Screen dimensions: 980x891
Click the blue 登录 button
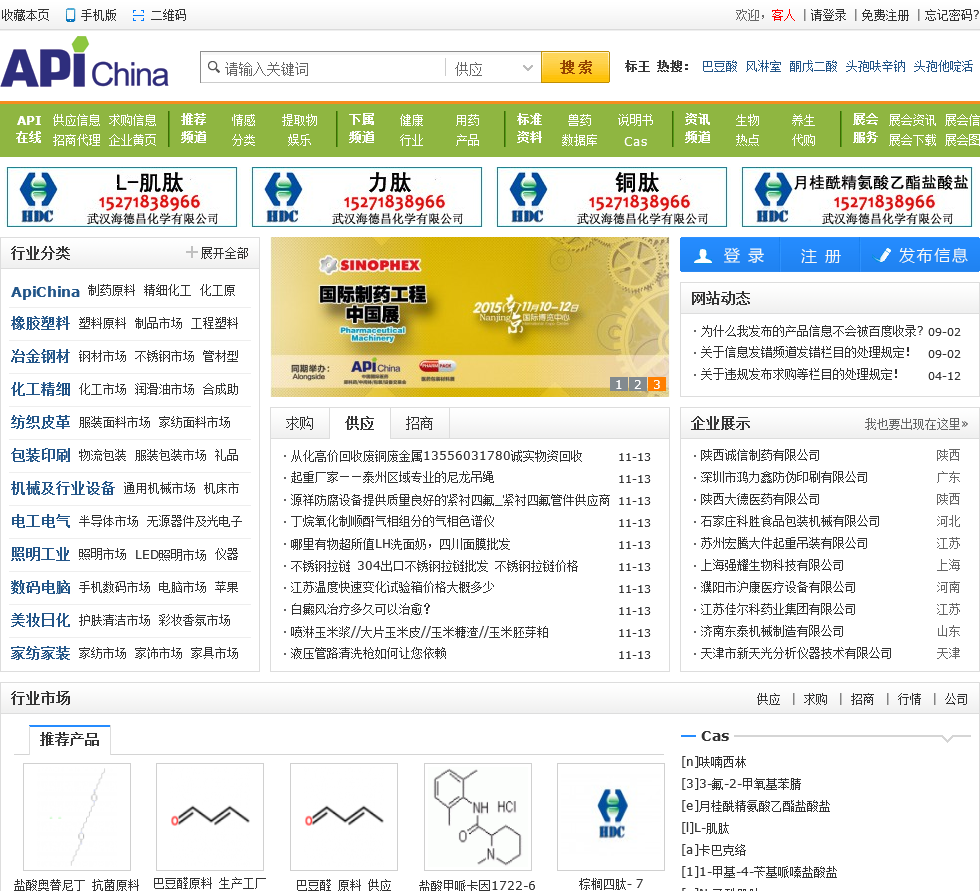coord(729,255)
